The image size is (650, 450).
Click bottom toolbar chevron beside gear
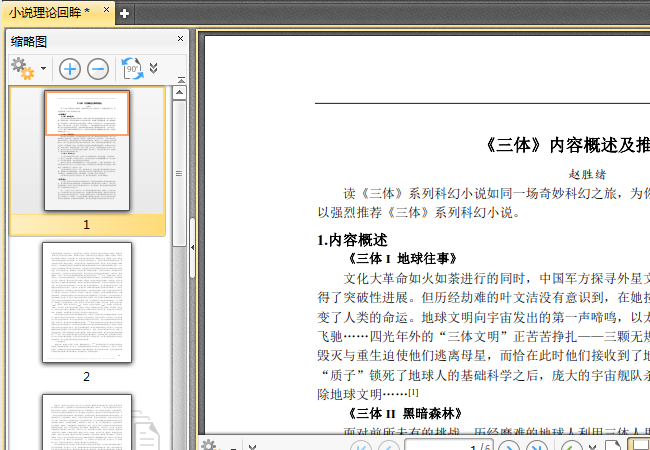point(253,447)
